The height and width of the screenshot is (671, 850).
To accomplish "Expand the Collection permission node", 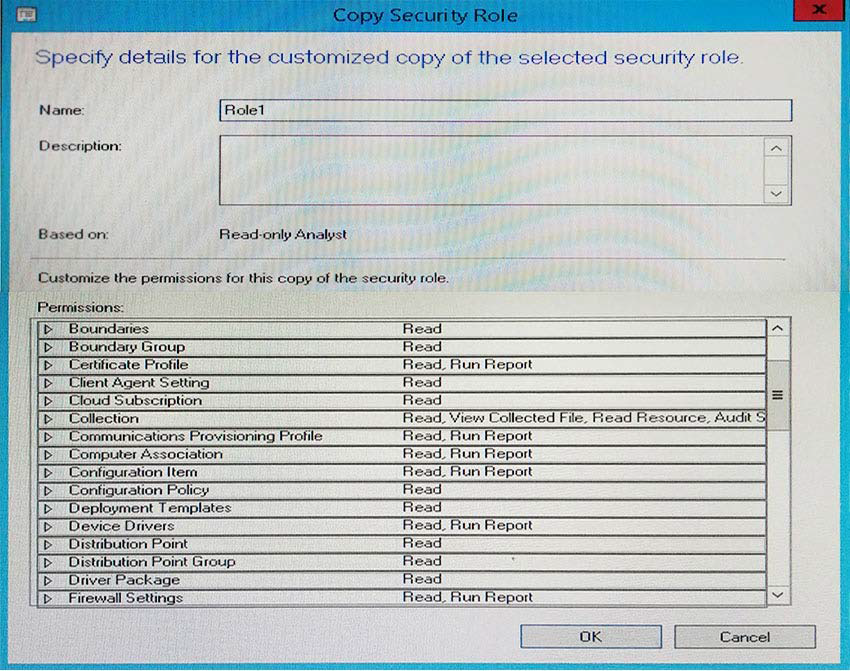I will tap(48, 419).
